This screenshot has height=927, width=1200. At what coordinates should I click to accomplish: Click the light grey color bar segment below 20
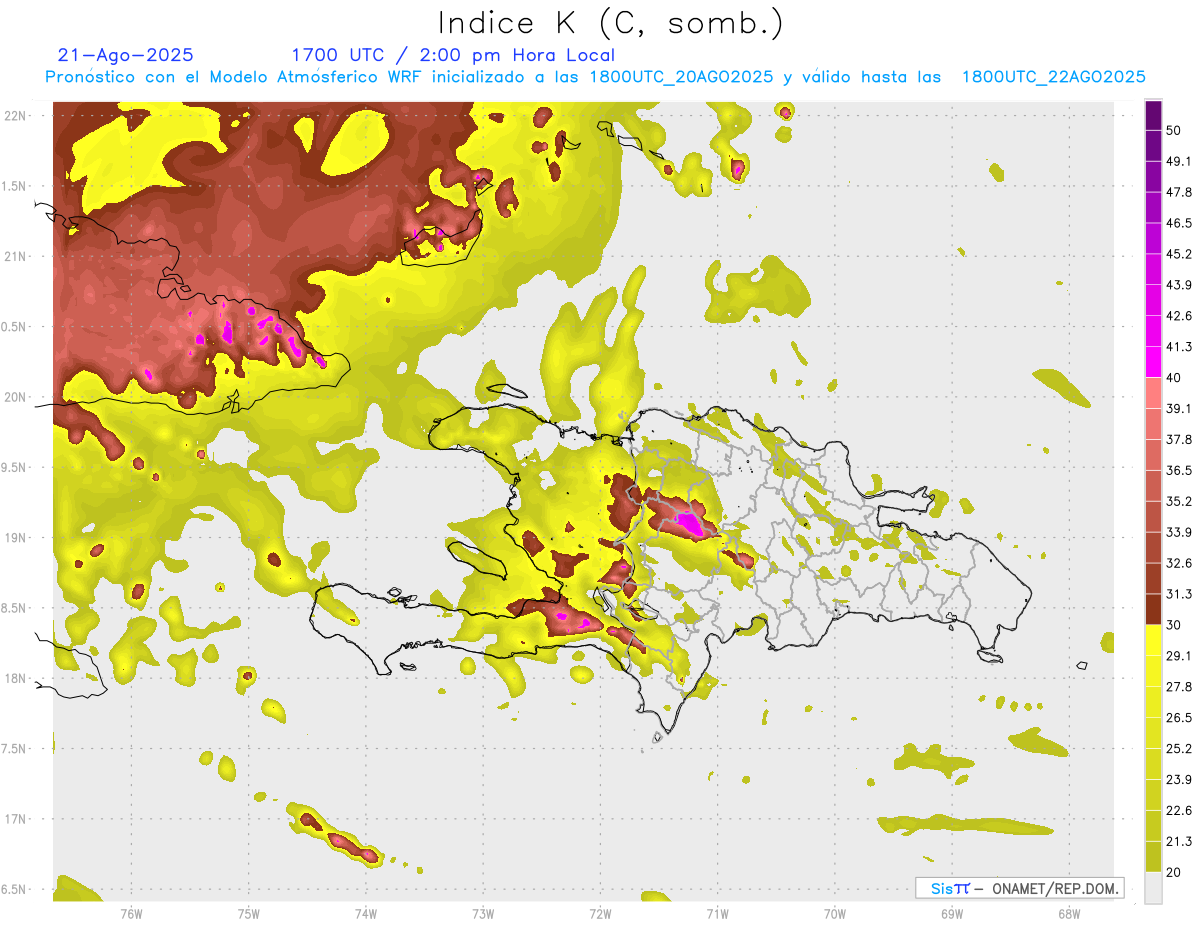click(1153, 887)
